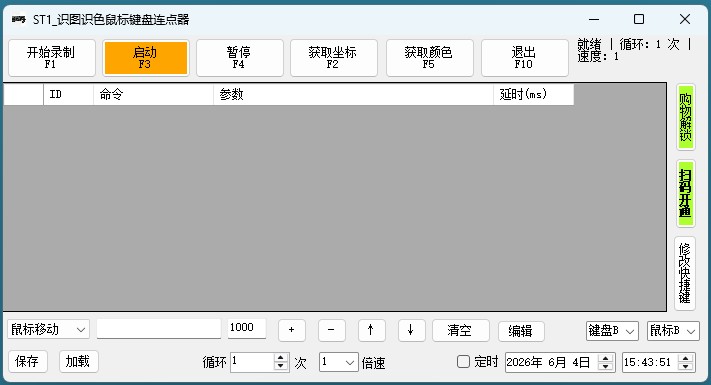Click the 延时(ms) column header
The width and height of the screenshot is (711, 385).
(x=534, y=94)
